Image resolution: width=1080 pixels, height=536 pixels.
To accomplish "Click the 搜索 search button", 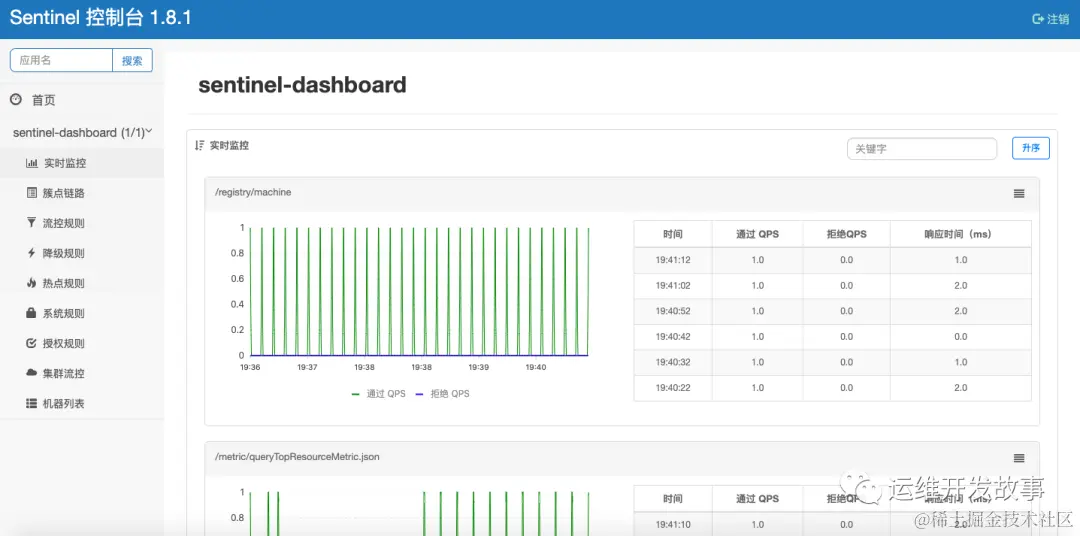I will click(x=132, y=60).
